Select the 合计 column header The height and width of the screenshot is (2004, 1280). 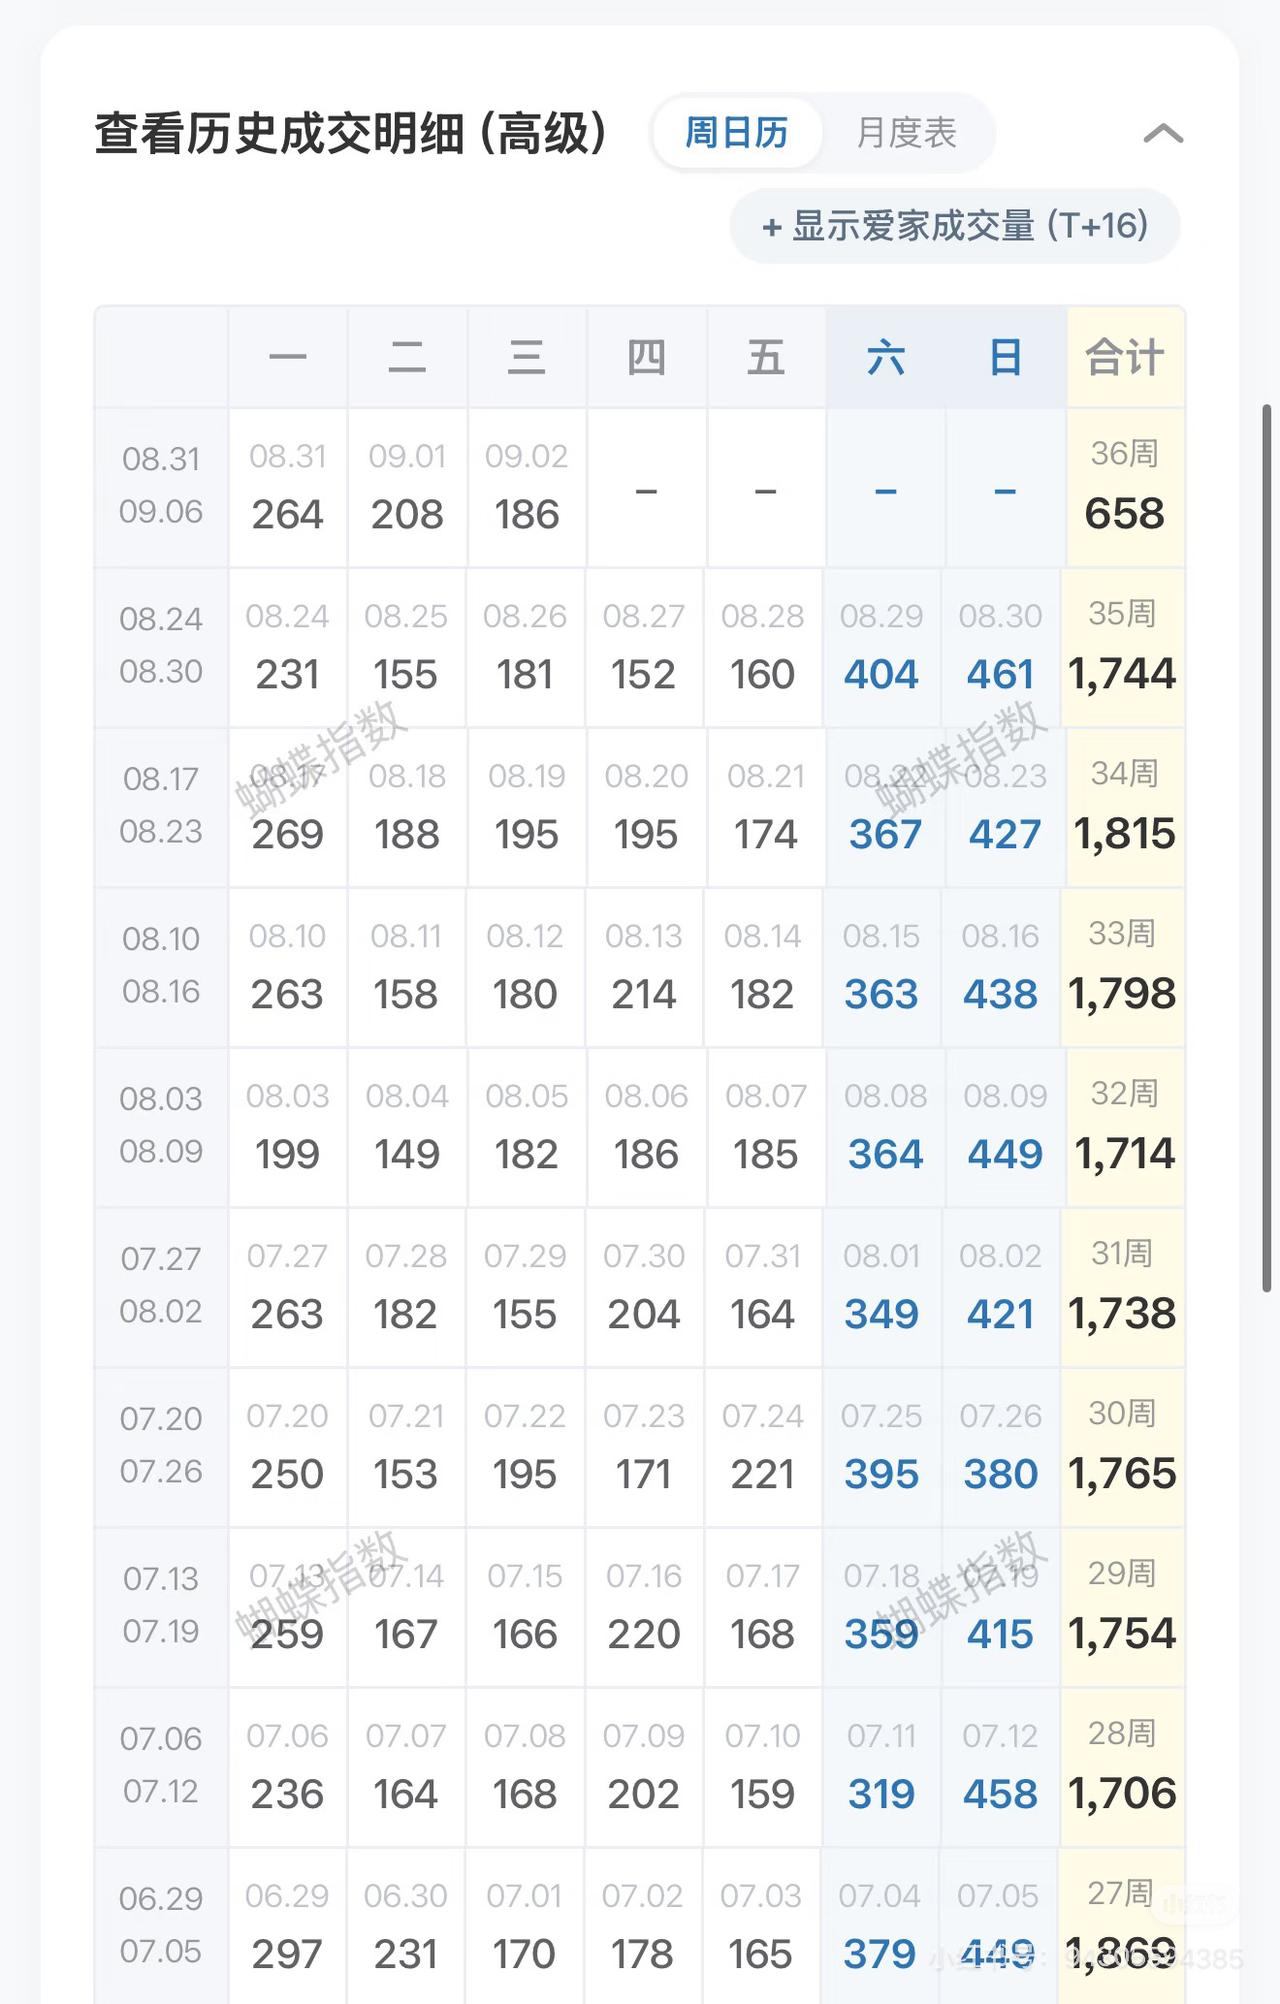coord(1125,357)
